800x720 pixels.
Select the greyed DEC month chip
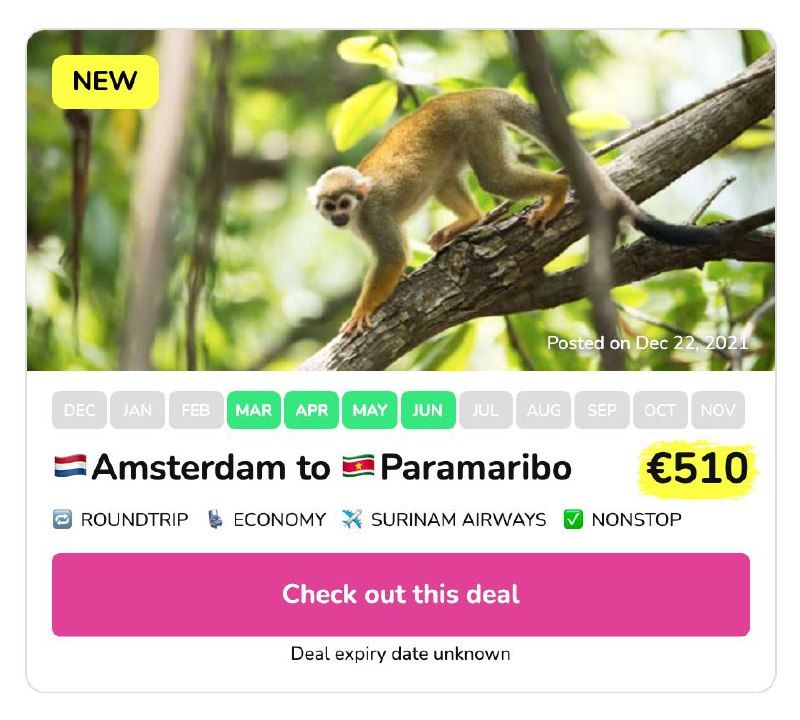79,410
